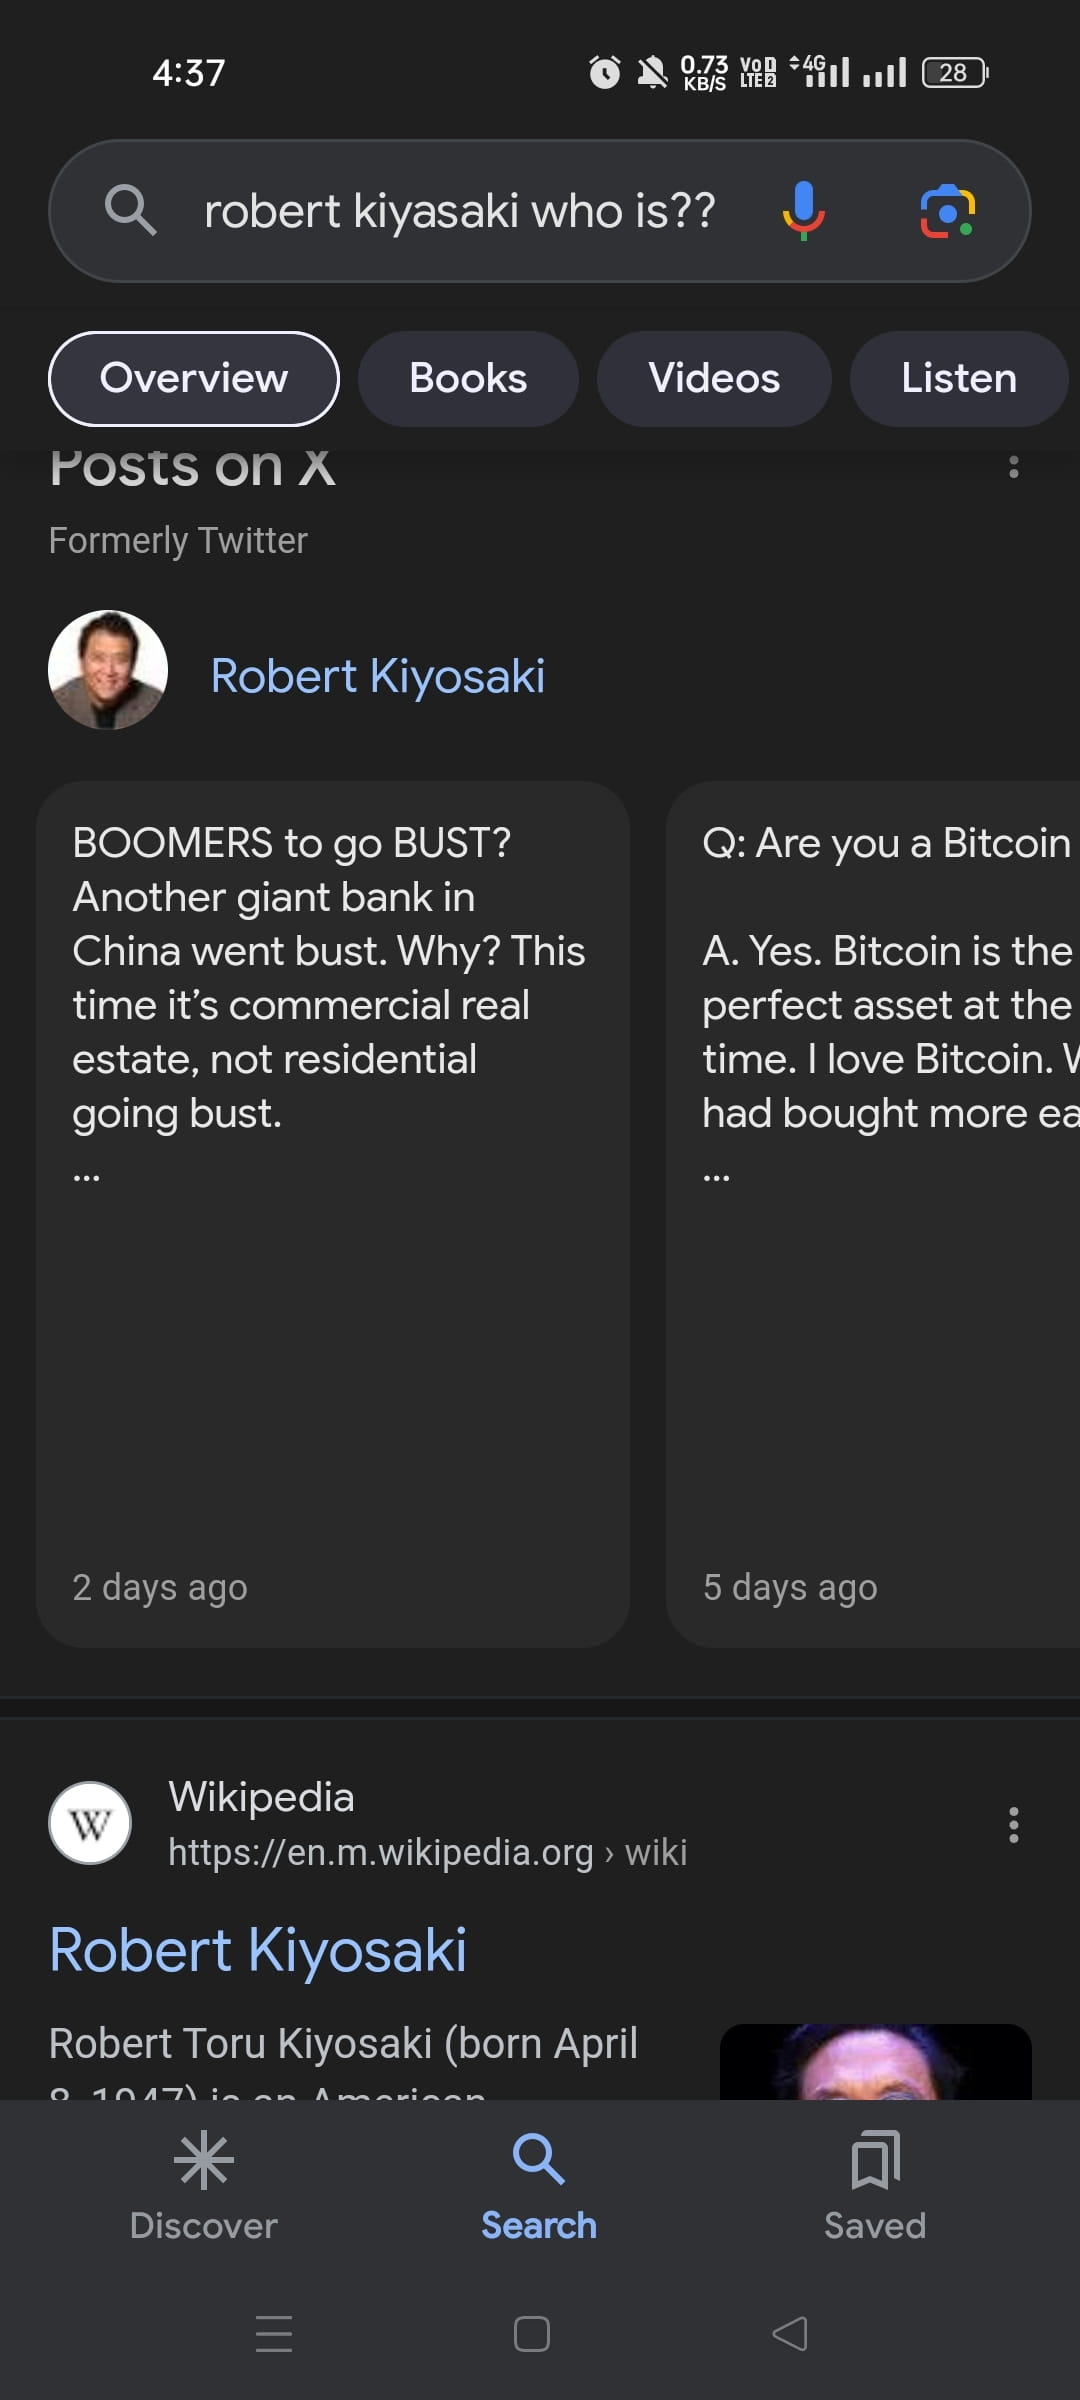Tap the Wikipedia favicon

[x=90, y=1822]
